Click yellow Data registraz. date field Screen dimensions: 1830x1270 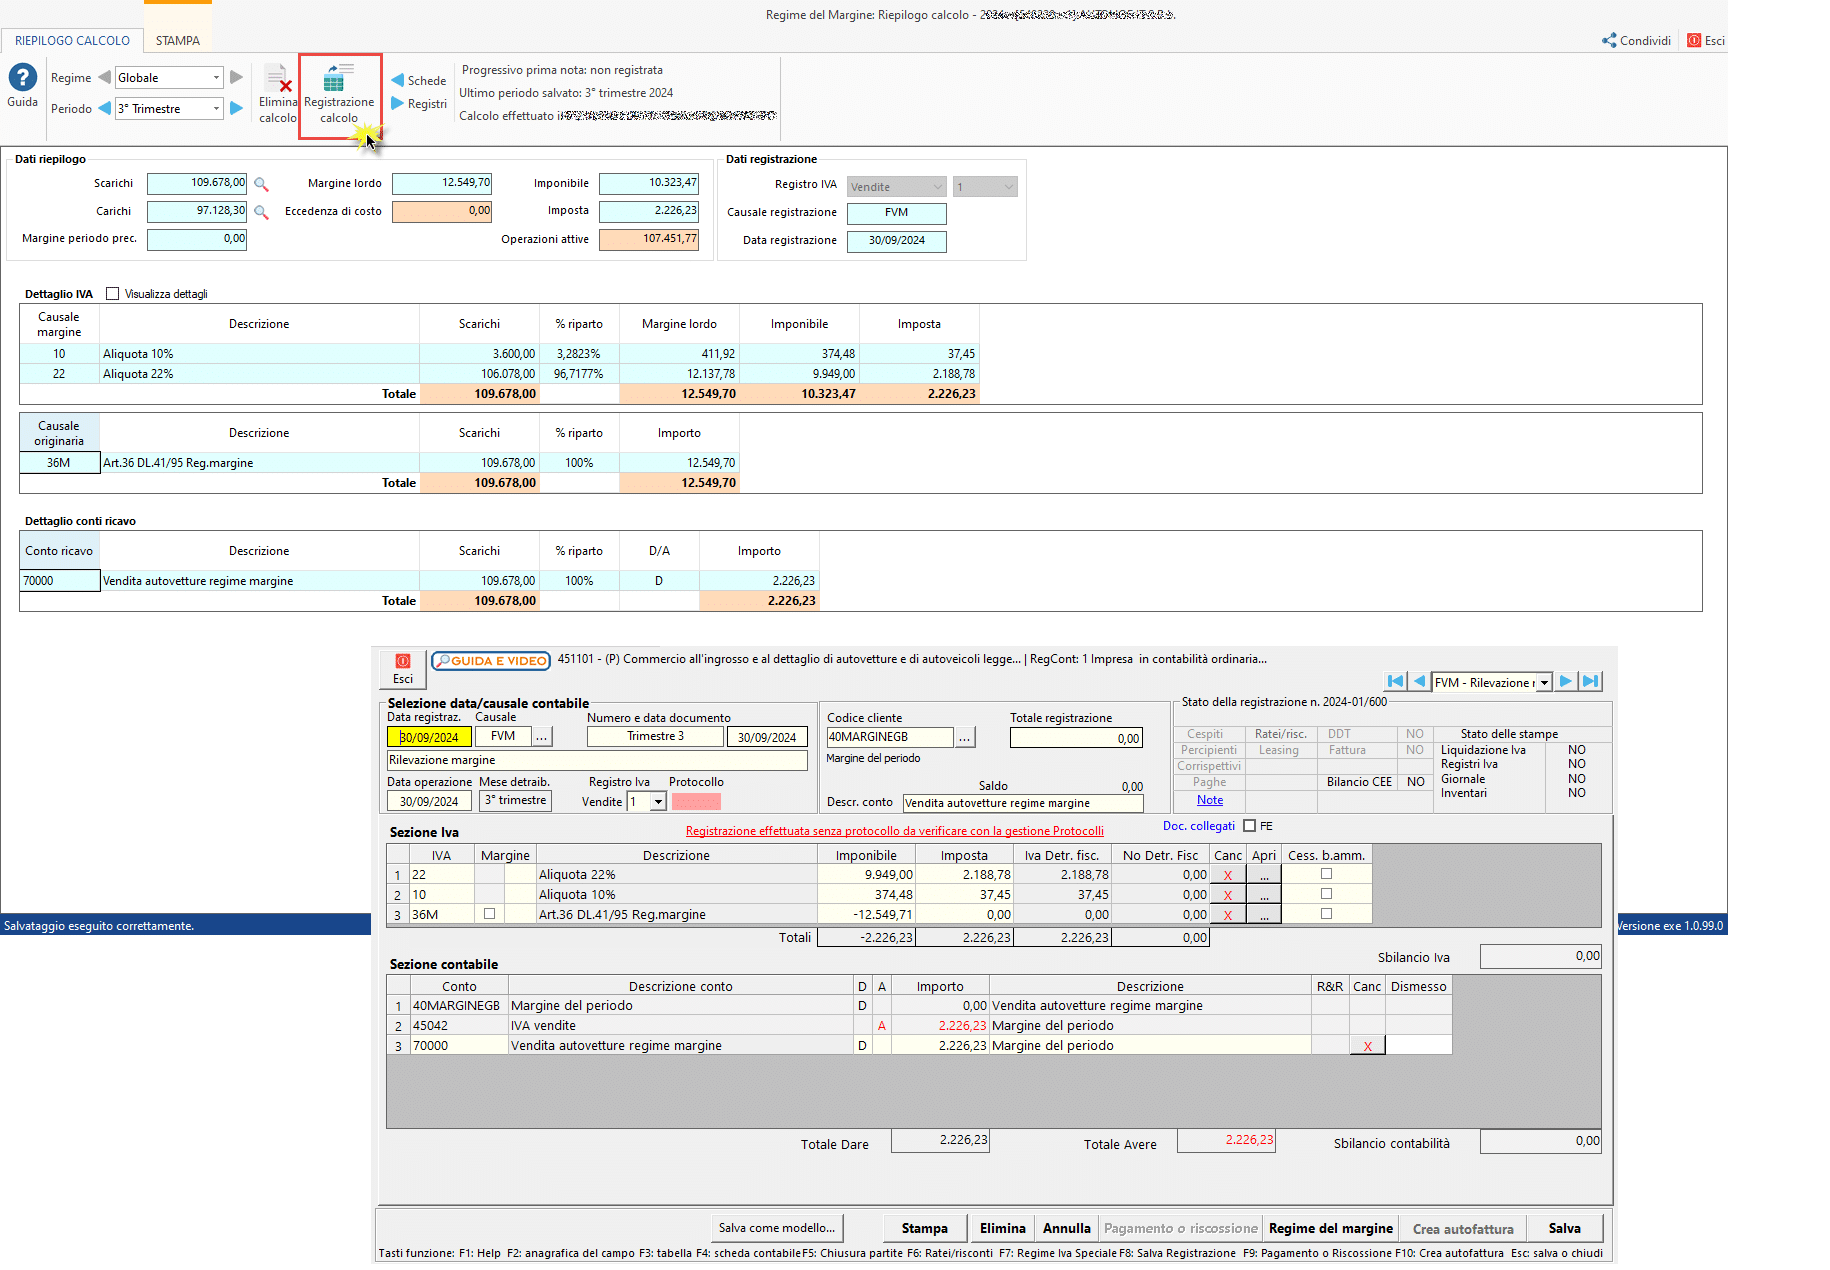429,737
